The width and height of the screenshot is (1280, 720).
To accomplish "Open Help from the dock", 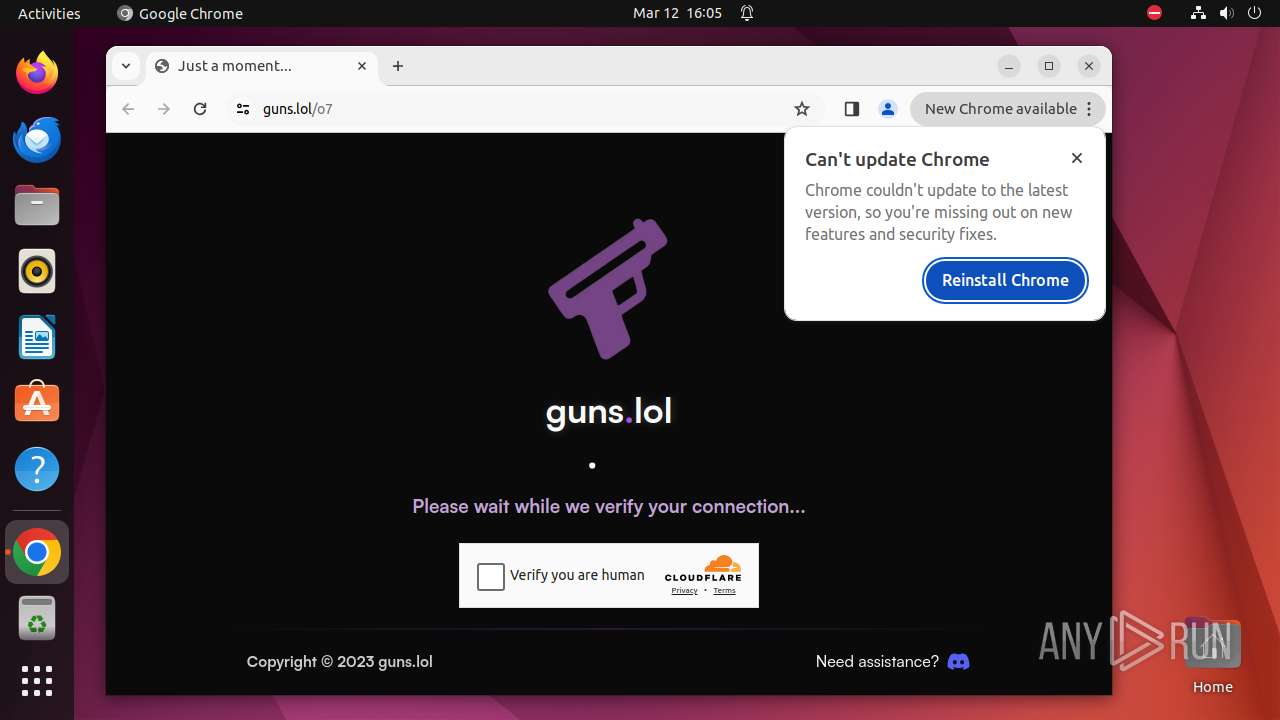I will click(37, 469).
